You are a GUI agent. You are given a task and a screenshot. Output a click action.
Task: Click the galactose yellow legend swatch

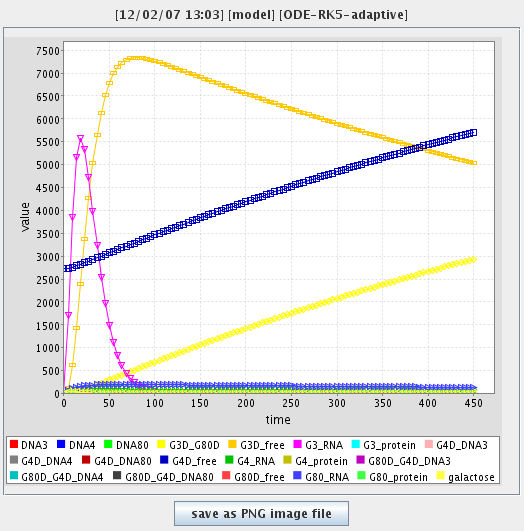[440, 475]
